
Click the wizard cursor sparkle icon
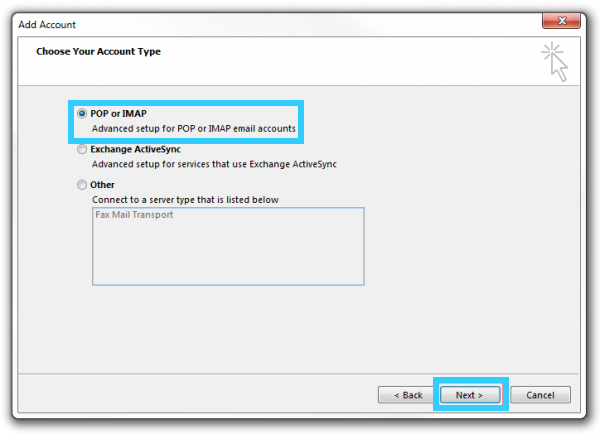[x=553, y=60]
